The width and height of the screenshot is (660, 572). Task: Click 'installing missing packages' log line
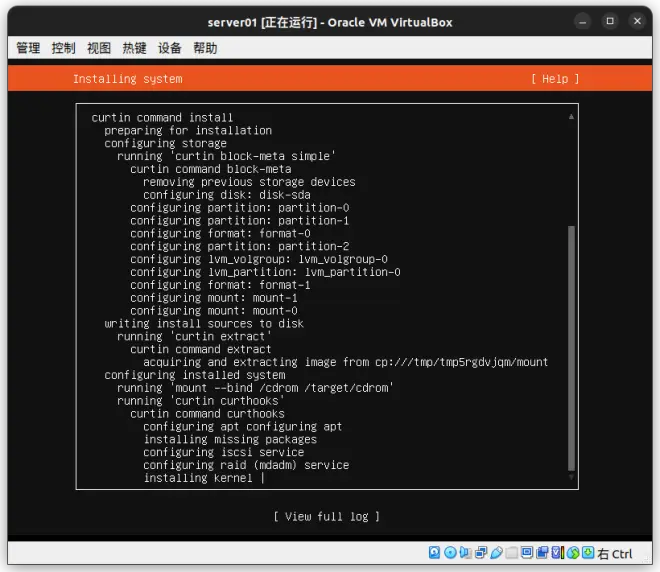(x=230, y=439)
